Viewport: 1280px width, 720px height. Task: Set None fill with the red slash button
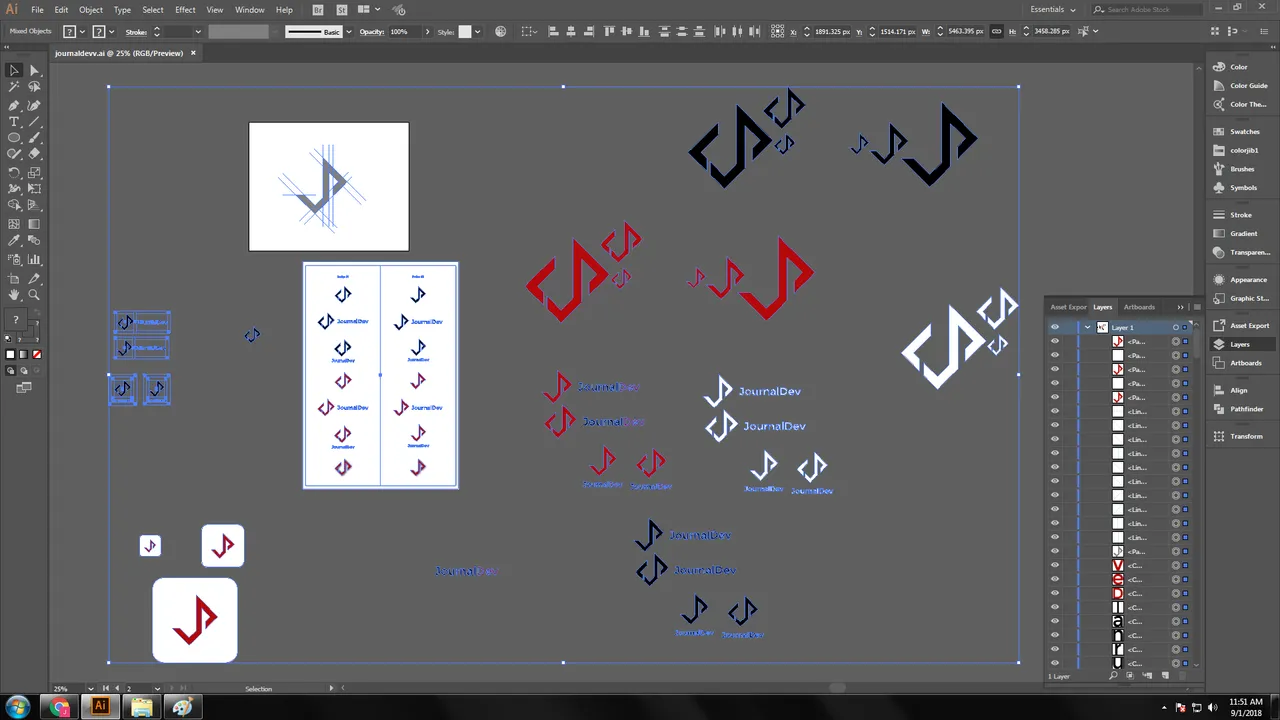[38, 354]
